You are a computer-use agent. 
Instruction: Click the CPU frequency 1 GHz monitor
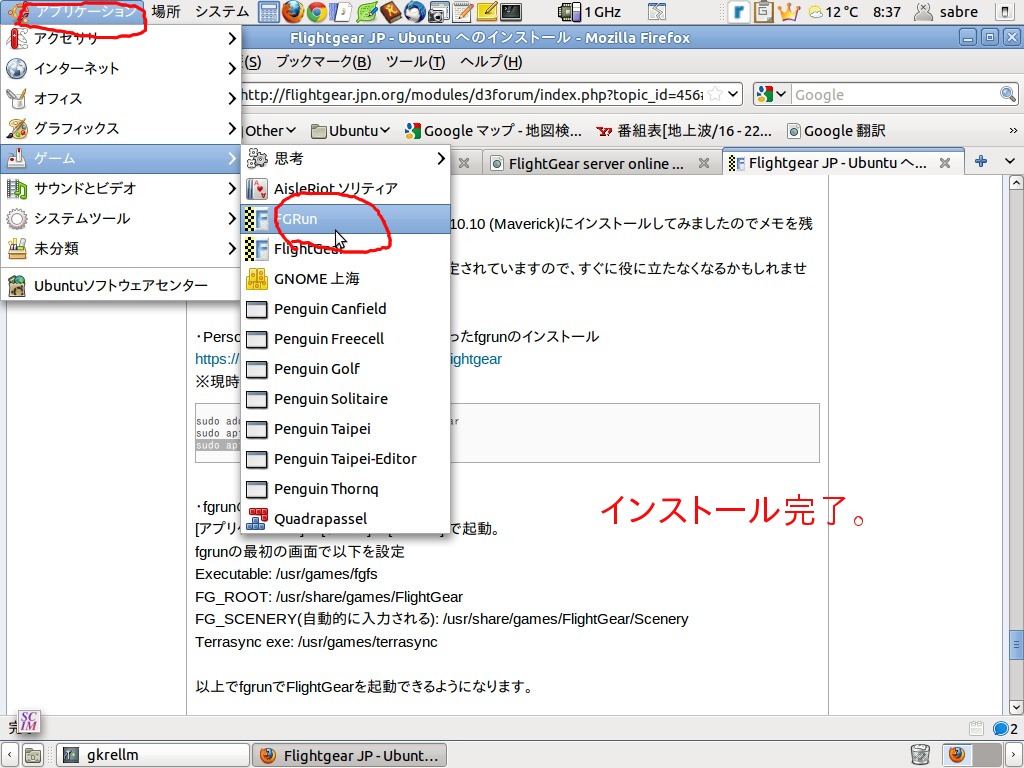(x=590, y=12)
